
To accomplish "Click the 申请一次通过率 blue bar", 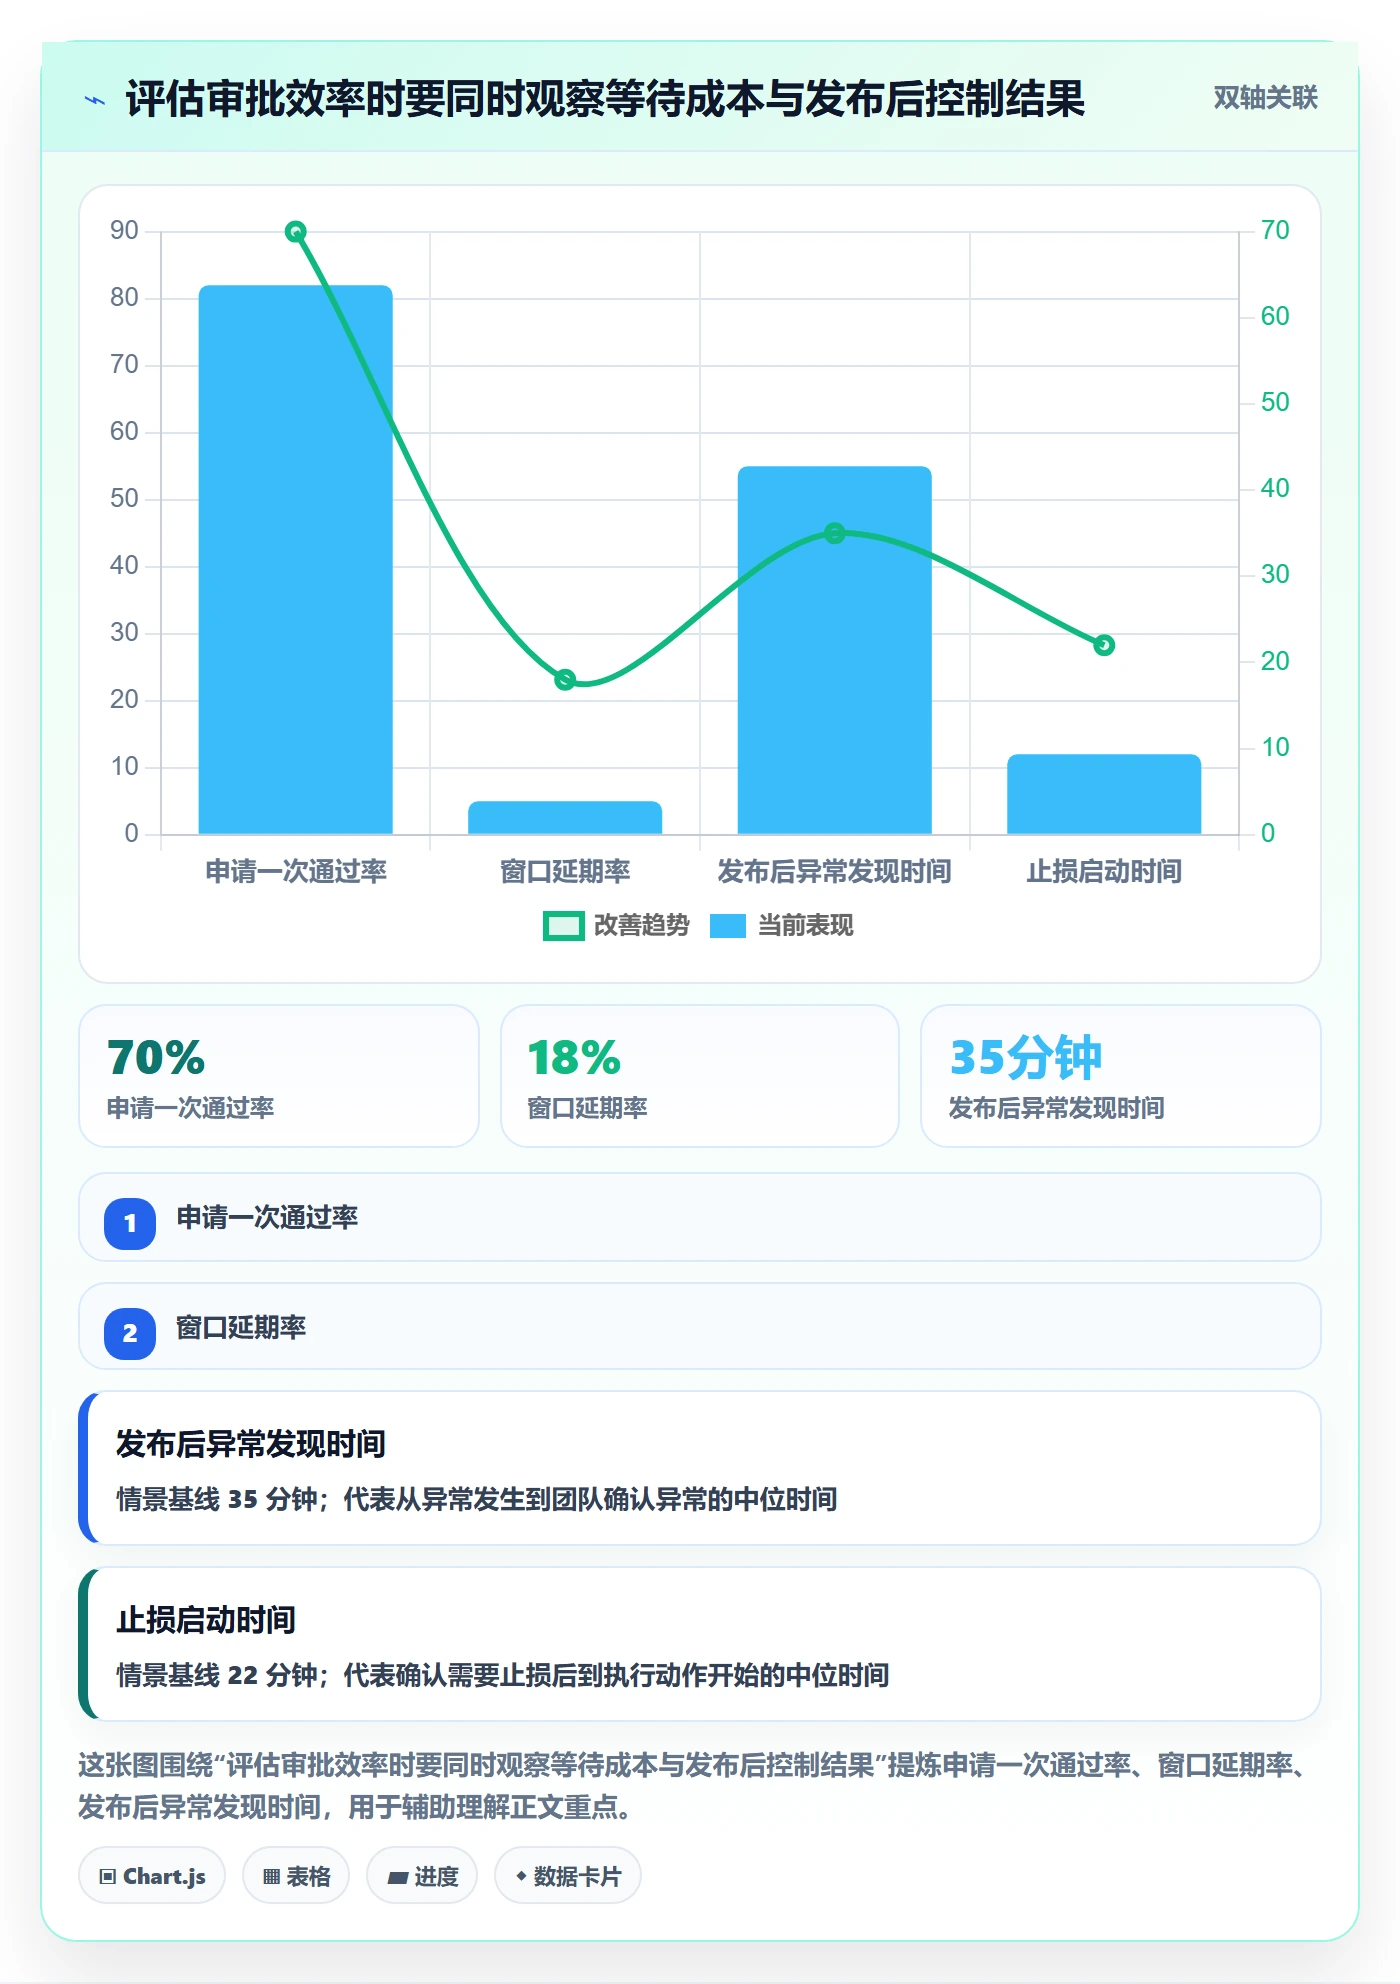I will pyautogui.click(x=296, y=559).
